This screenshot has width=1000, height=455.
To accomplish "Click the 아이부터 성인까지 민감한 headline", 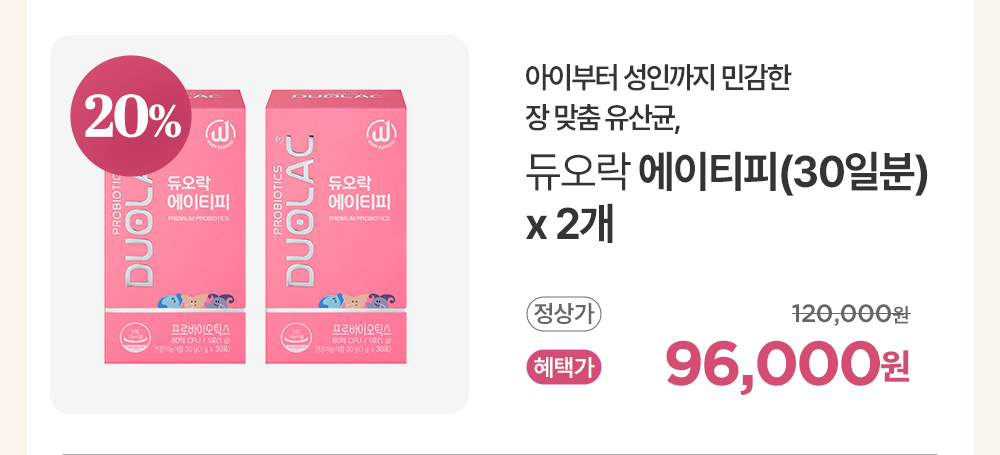I will [x=658, y=80].
